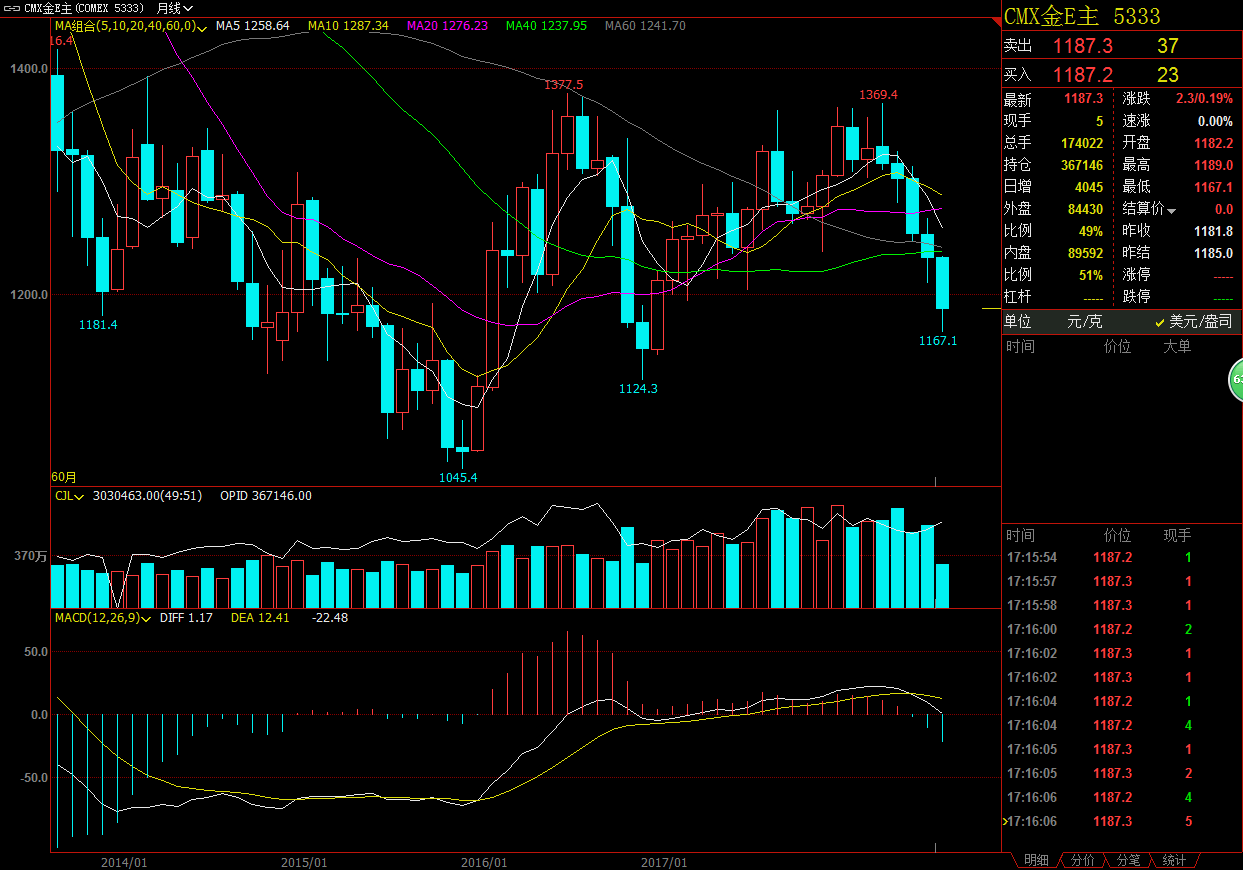Click the 370万 volume axis label

(x=30, y=556)
